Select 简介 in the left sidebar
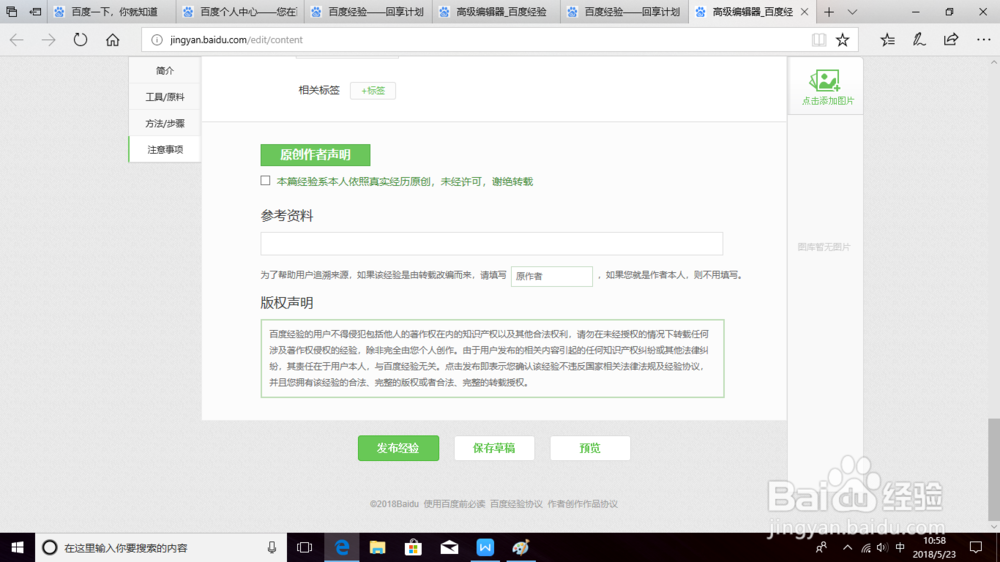1000x562 pixels. [x=165, y=70]
